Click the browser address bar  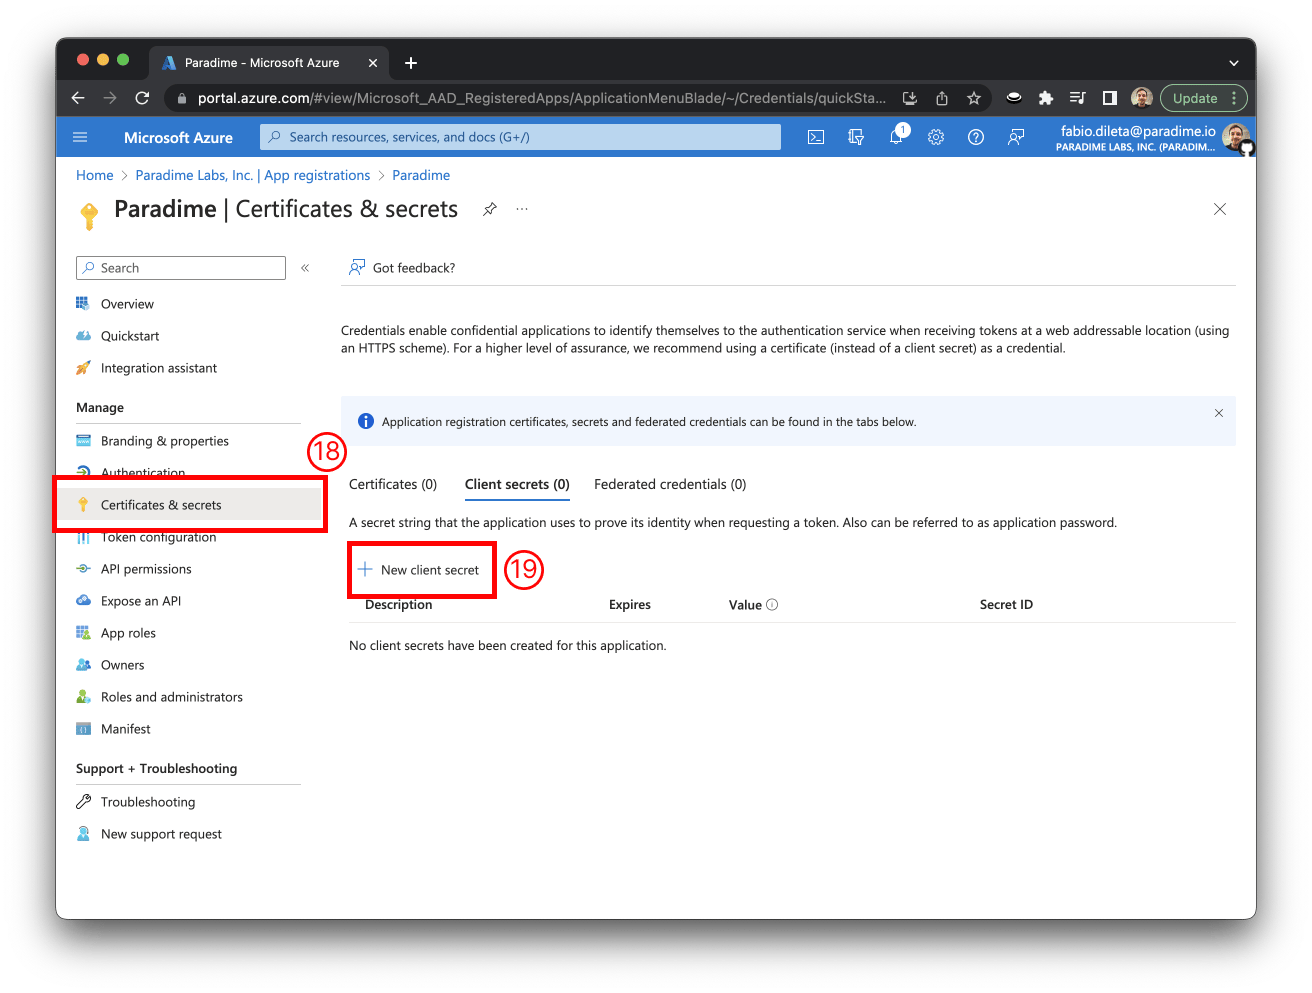pos(540,98)
